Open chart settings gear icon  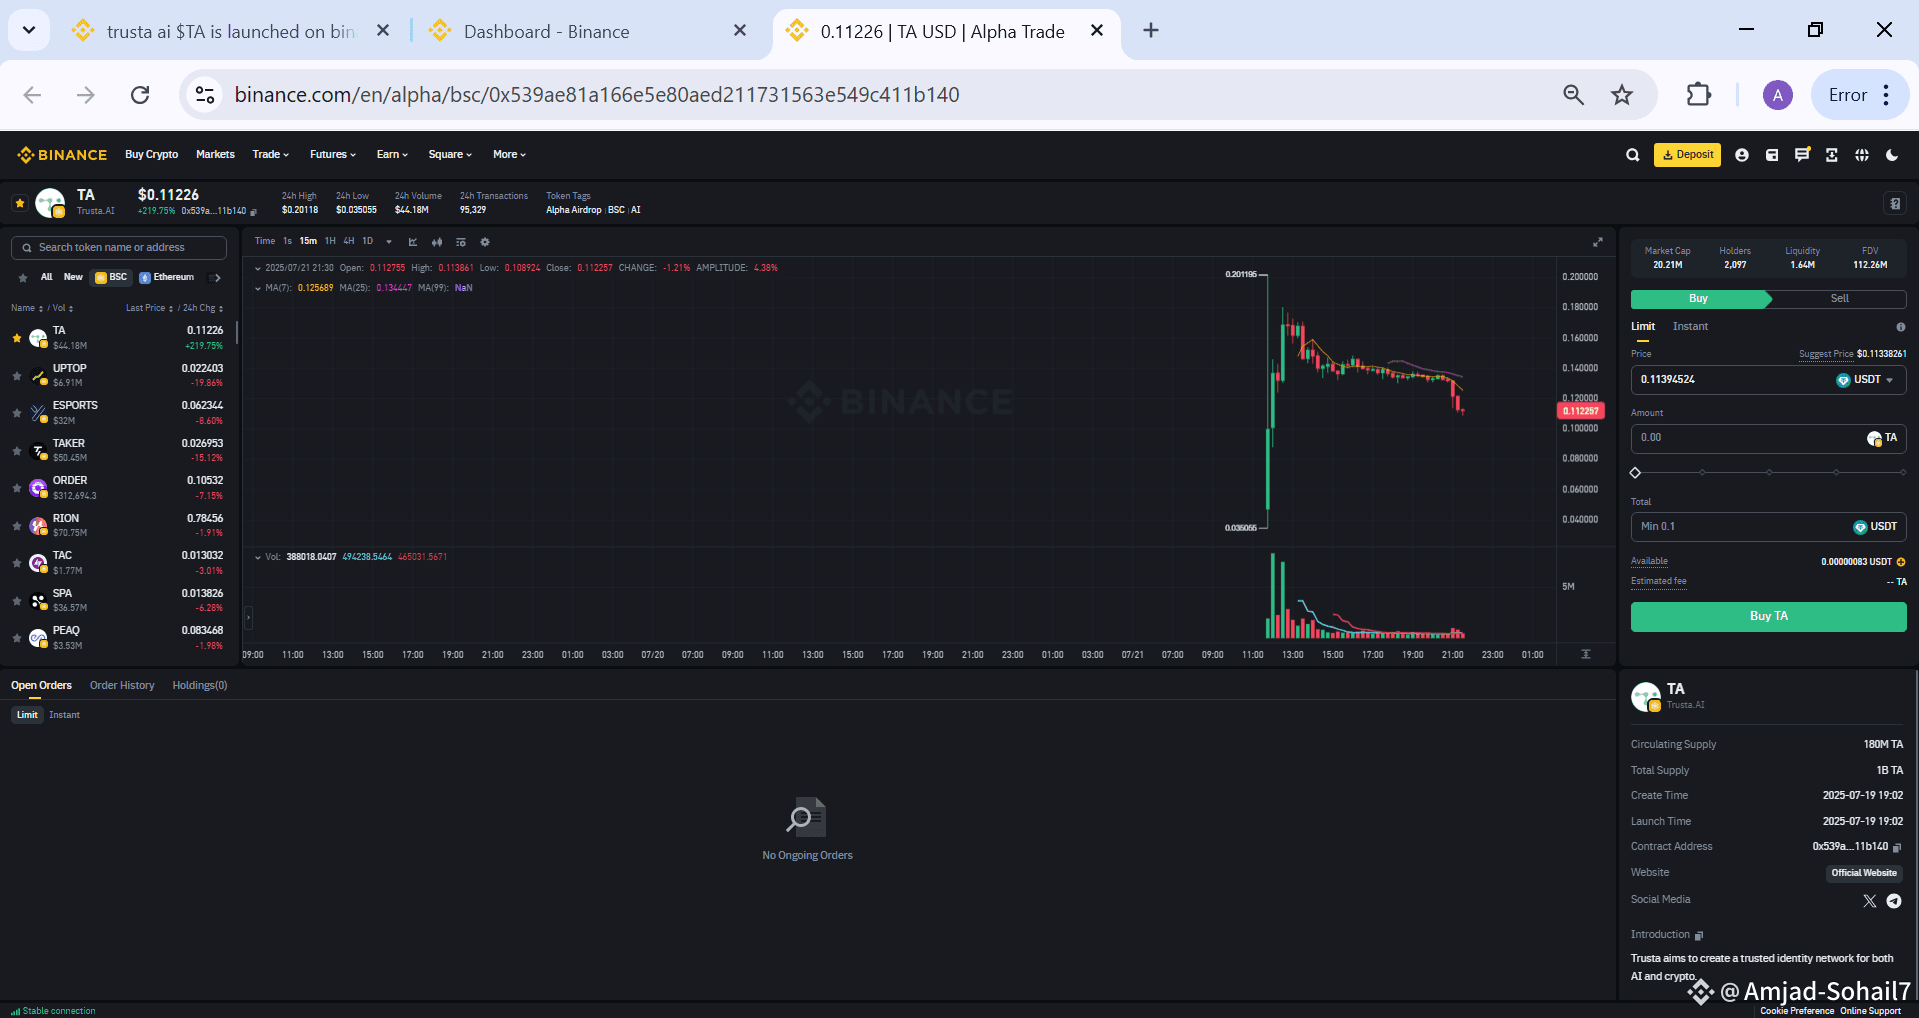pos(485,242)
